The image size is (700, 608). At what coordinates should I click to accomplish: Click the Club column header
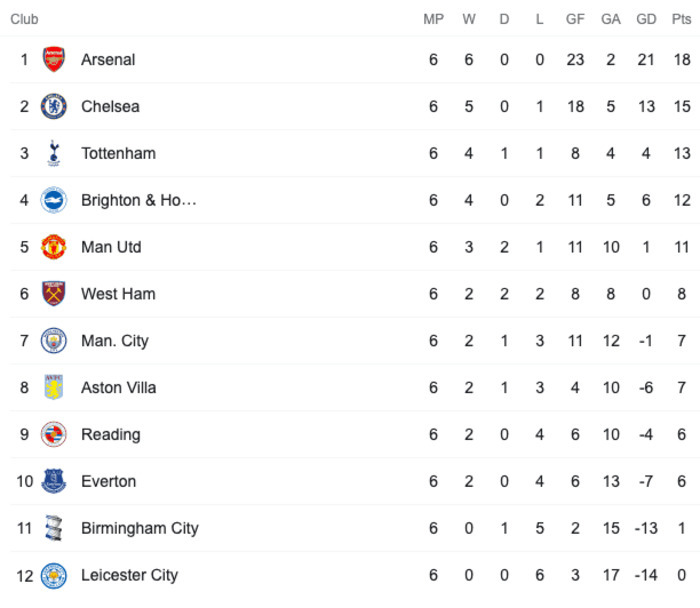[x=25, y=19]
